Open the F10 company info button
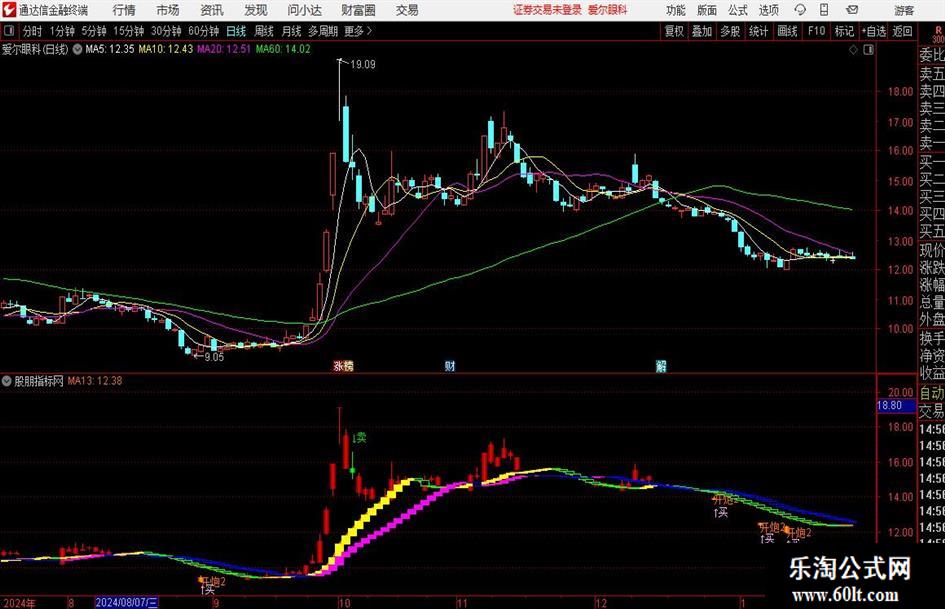The image size is (945, 609). click(x=816, y=31)
